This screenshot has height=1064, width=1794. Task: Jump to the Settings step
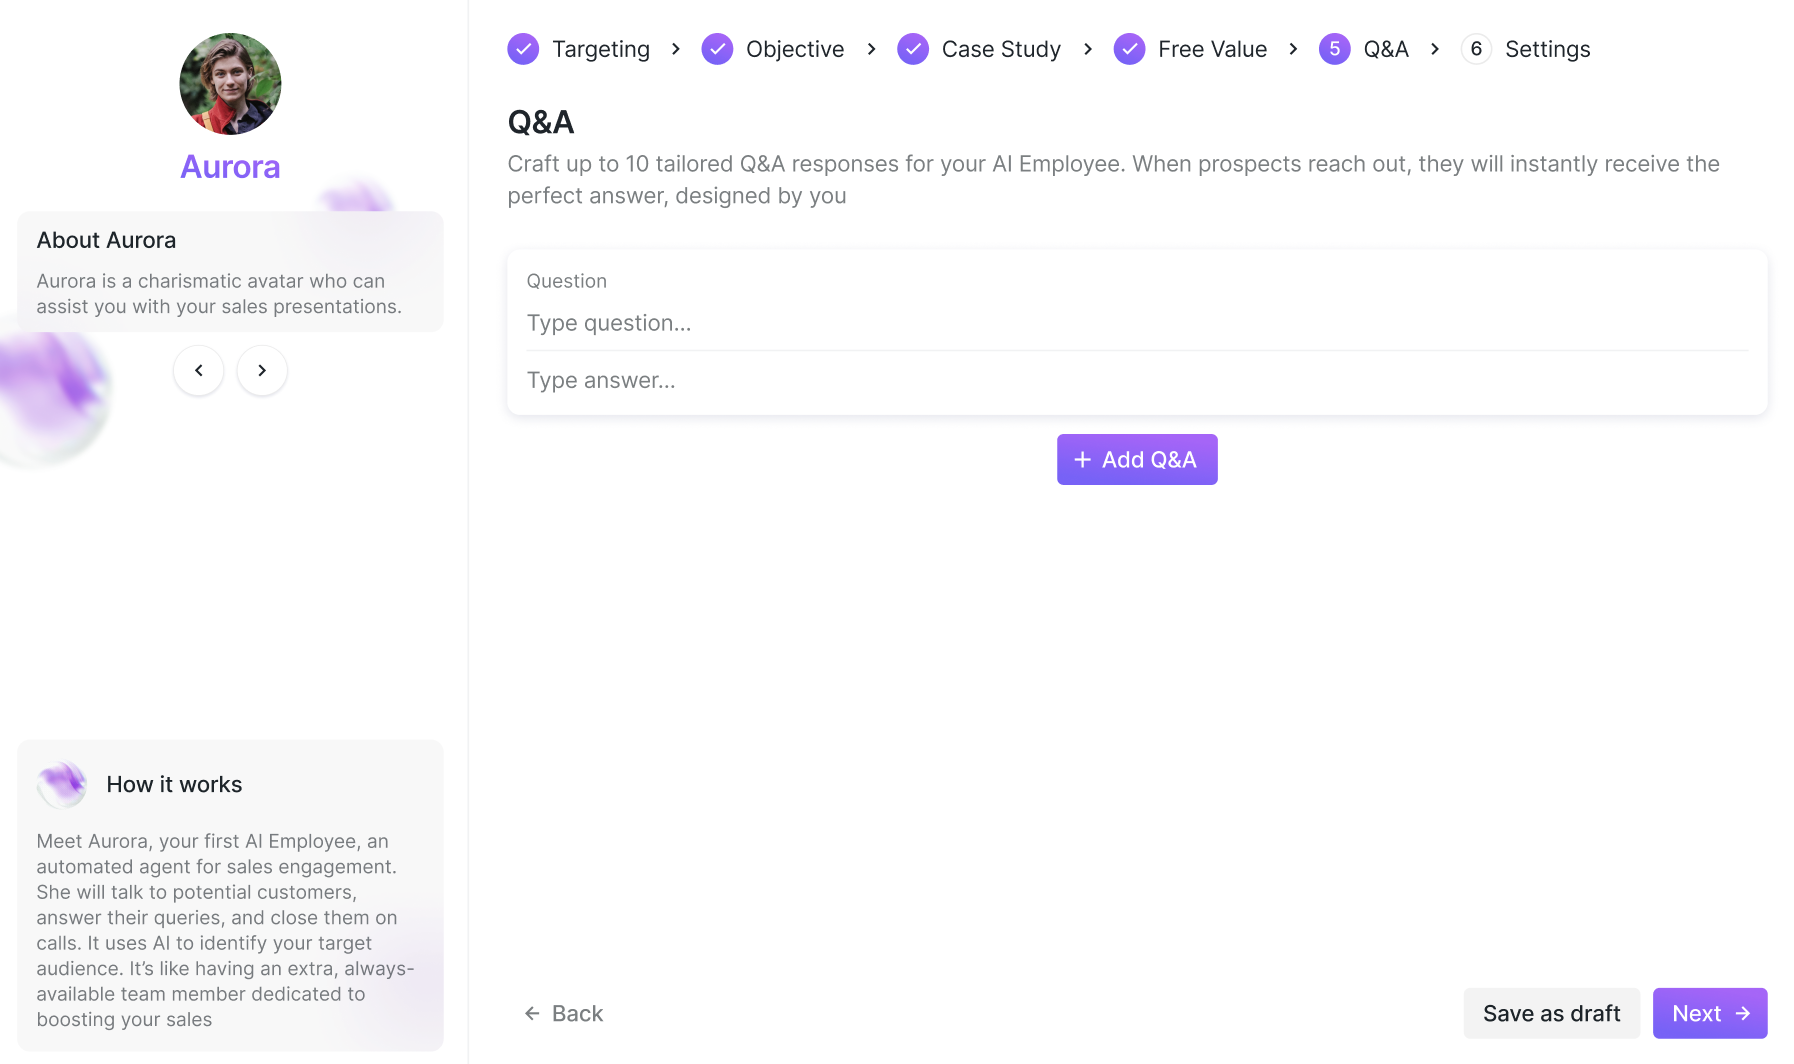pos(1547,49)
